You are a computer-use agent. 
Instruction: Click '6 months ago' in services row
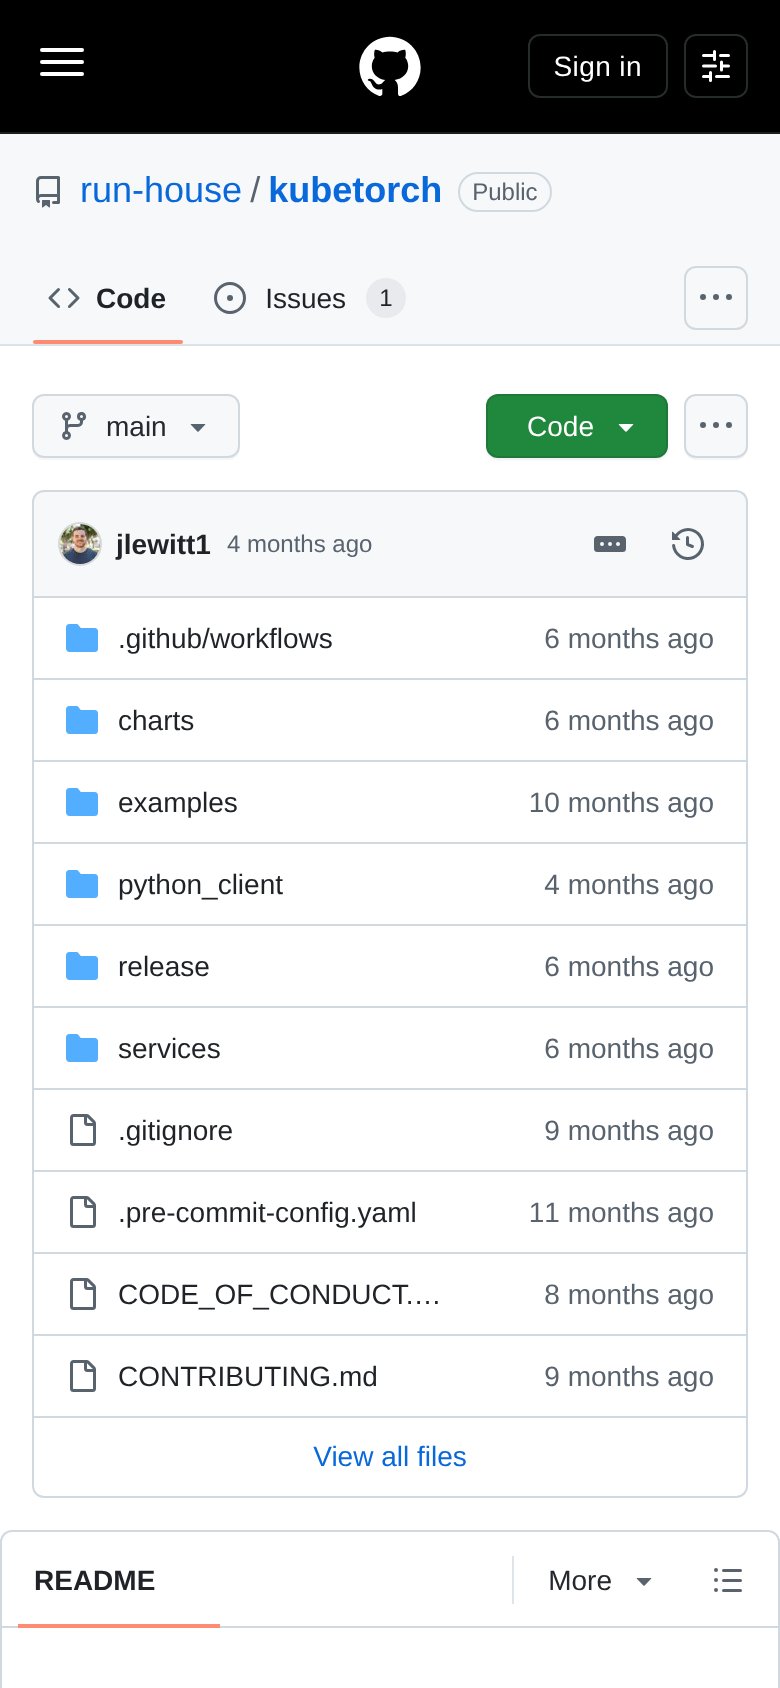[x=629, y=1048]
